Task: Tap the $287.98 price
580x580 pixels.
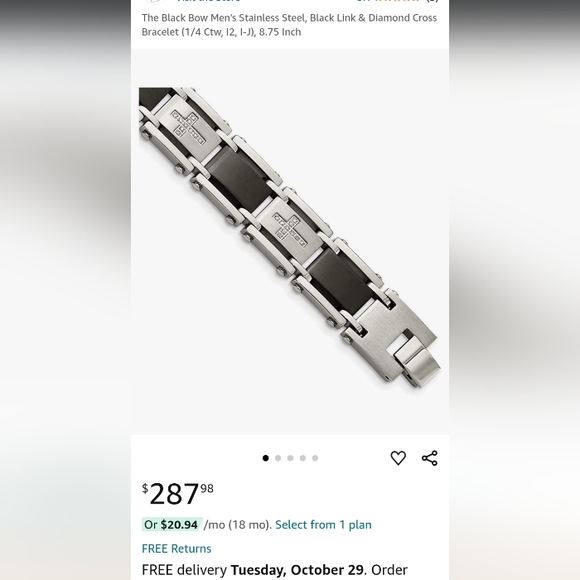Action: (178, 493)
